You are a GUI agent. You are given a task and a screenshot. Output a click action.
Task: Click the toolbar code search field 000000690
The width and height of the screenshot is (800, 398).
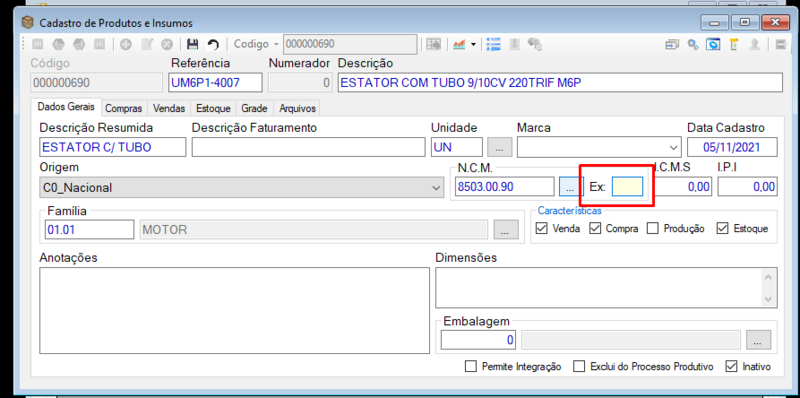click(350, 44)
